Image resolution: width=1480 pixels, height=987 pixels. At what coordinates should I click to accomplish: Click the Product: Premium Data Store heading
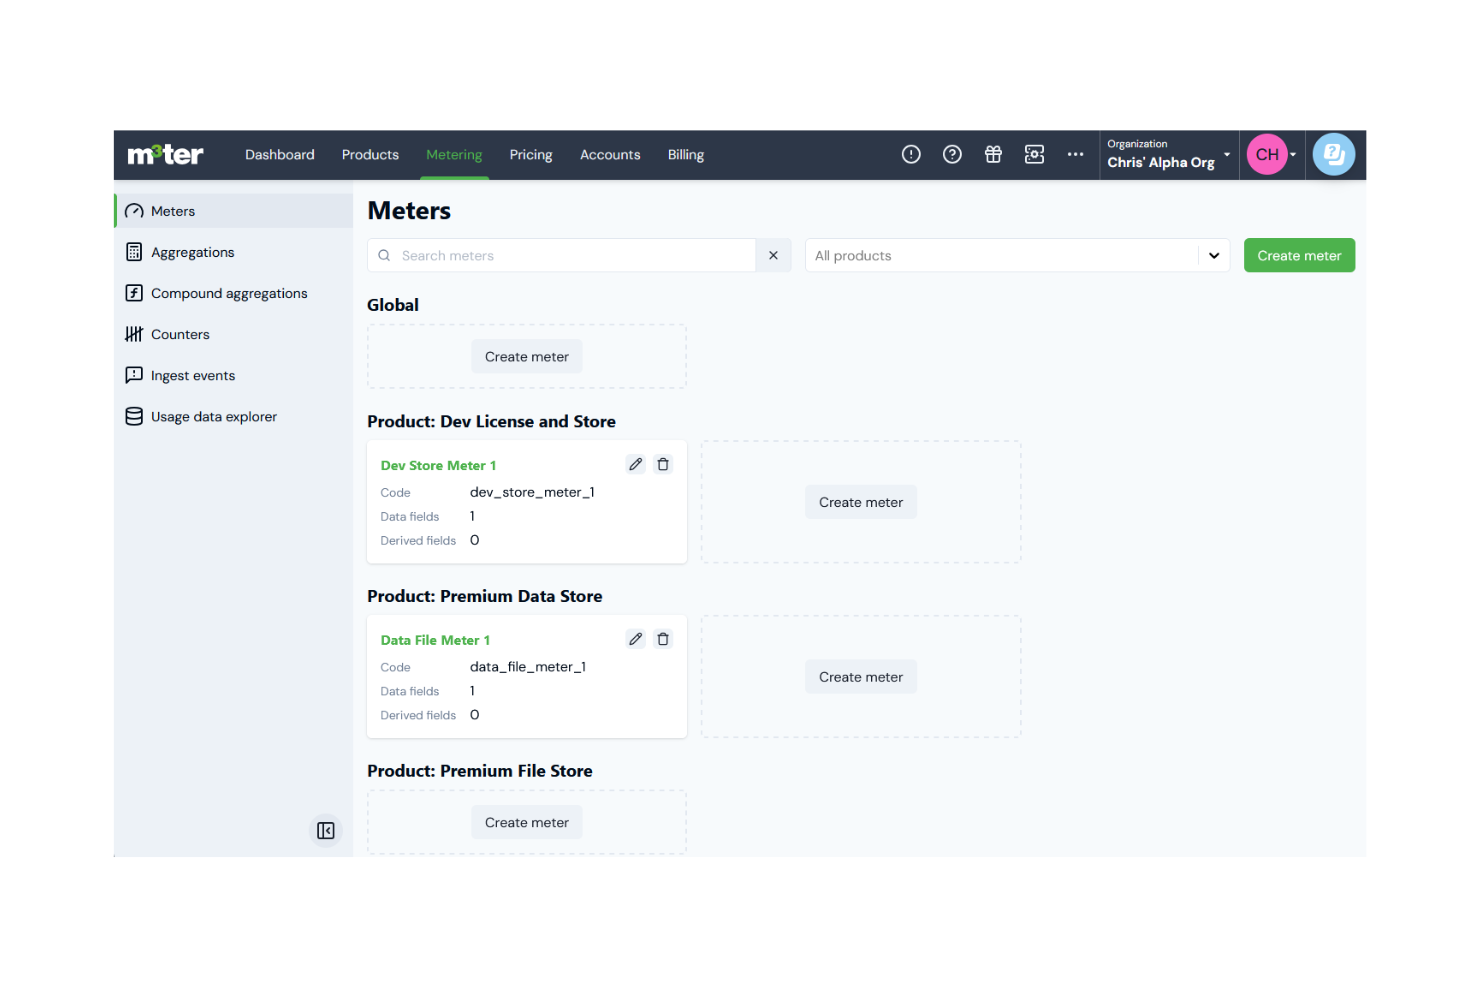pos(485,596)
